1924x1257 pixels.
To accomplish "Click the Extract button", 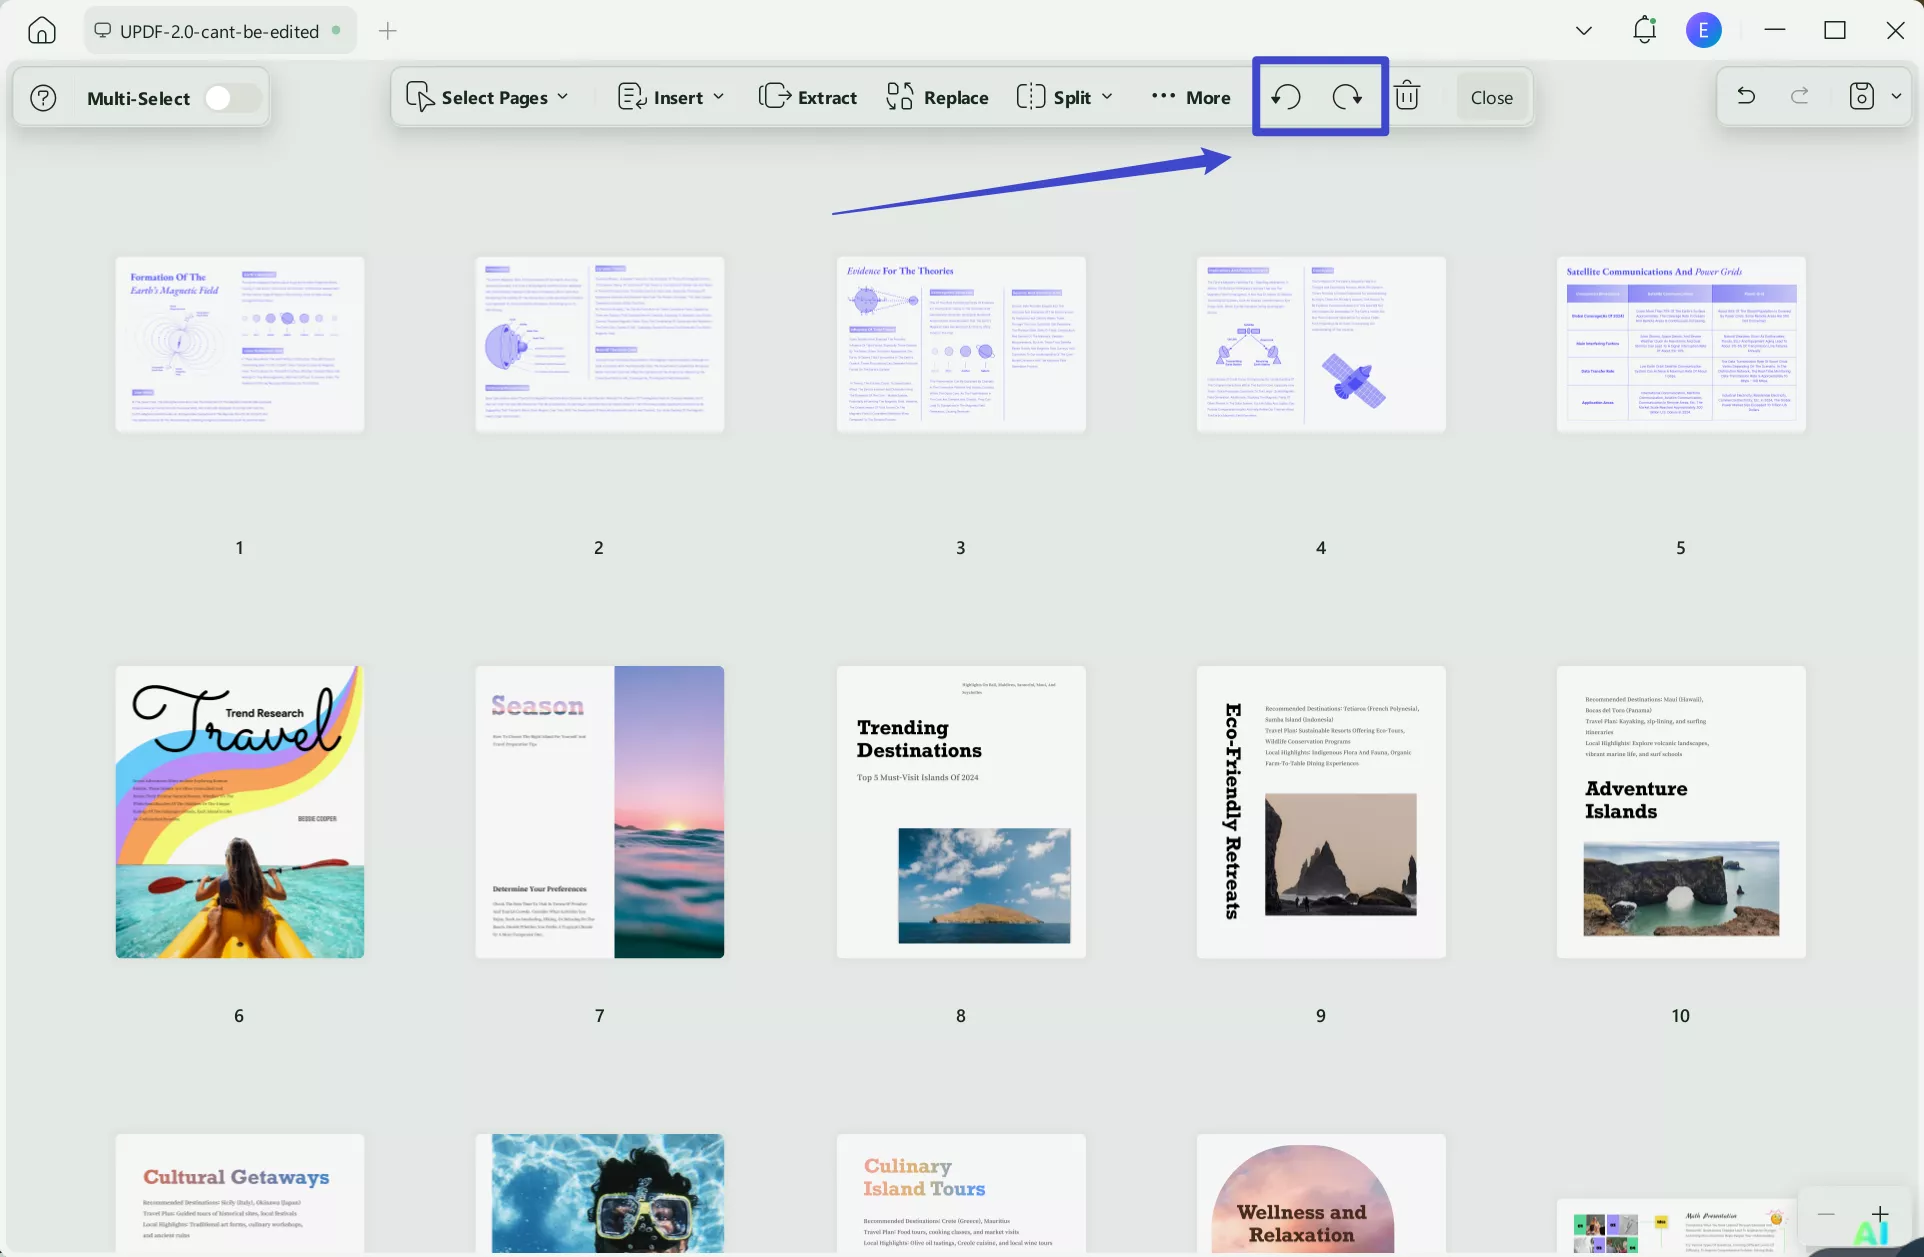I will 808,97.
